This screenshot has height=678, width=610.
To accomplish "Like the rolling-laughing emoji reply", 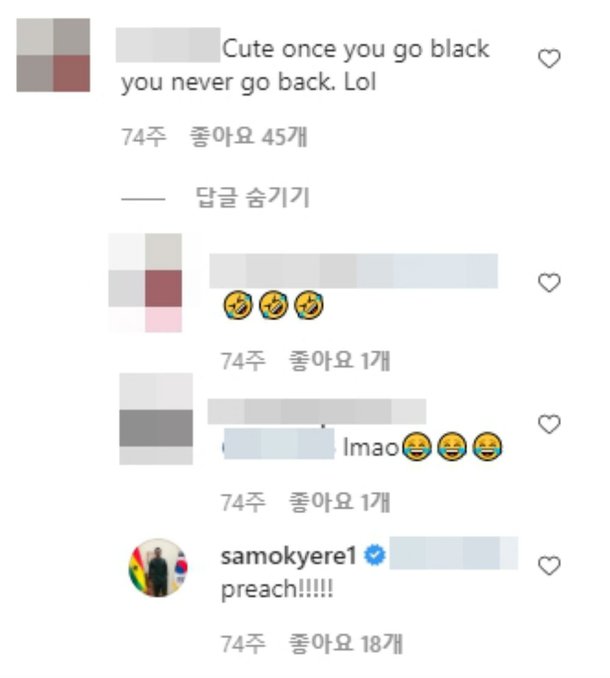I will click(x=549, y=283).
